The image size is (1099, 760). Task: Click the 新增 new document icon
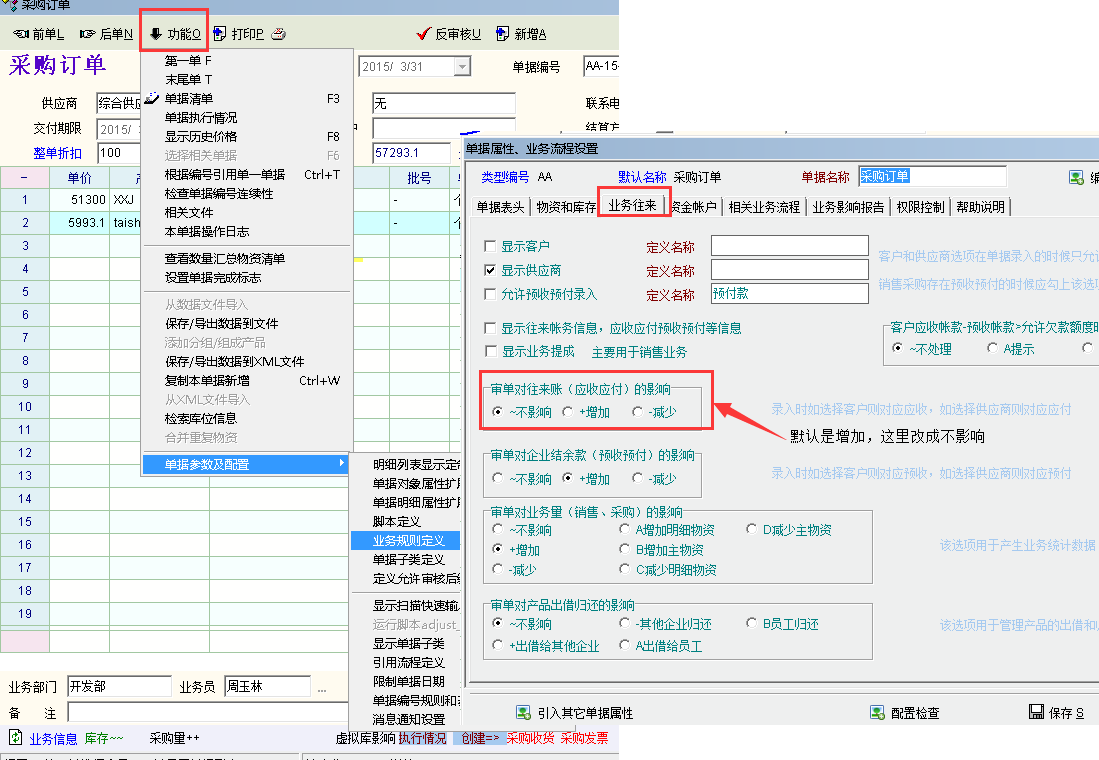(502, 34)
